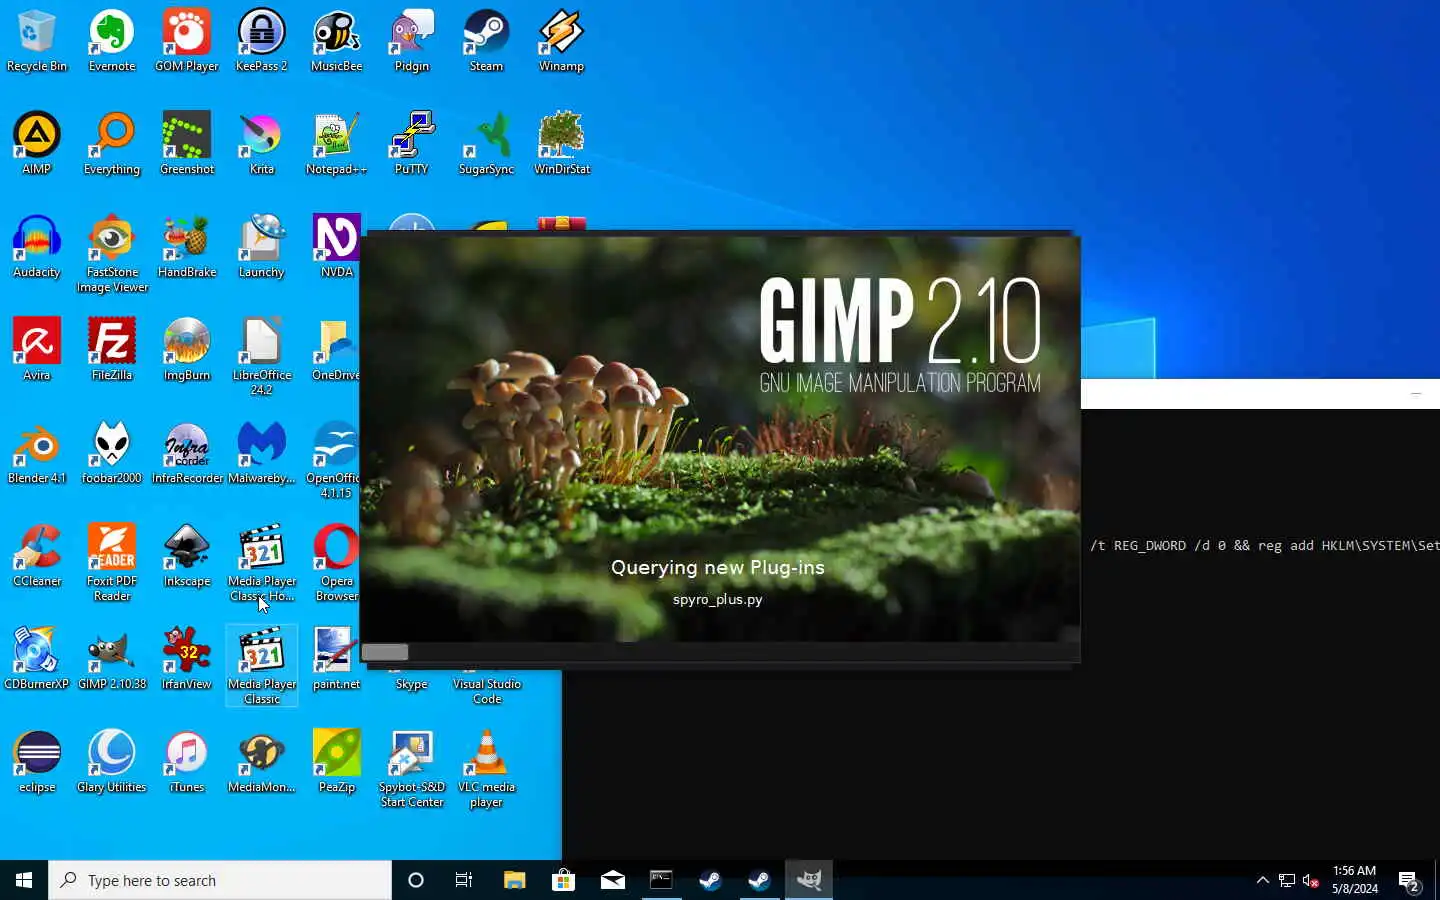Select the OneDrive desktop shortcut
The width and height of the screenshot is (1440, 900).
click(x=335, y=350)
